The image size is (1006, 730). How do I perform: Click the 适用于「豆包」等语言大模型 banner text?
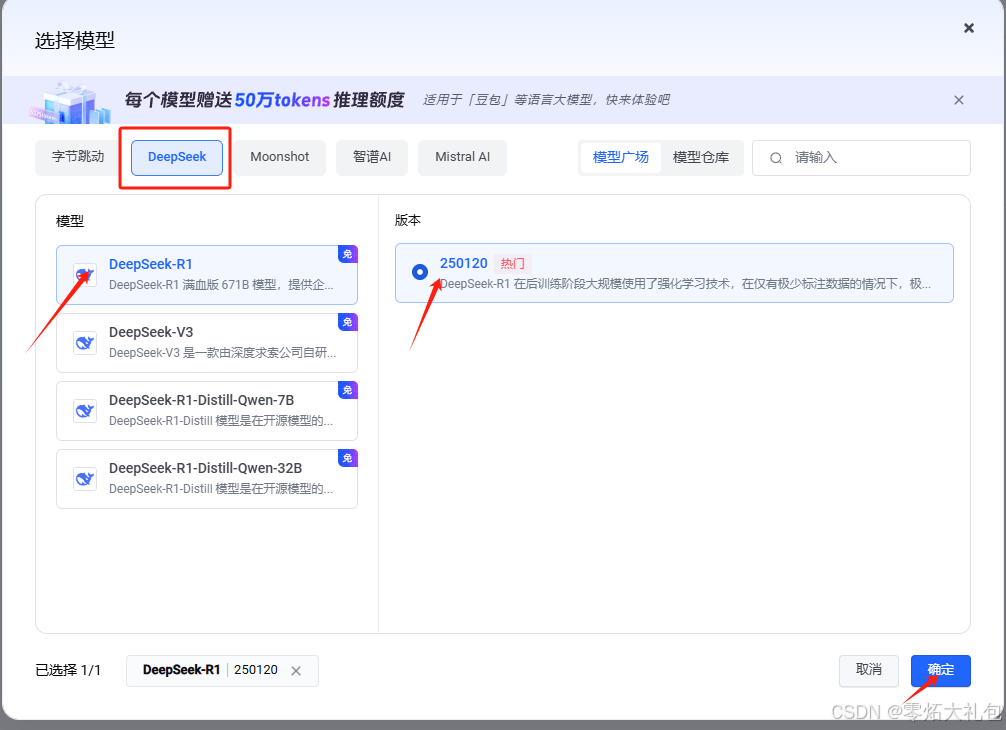pos(546,100)
